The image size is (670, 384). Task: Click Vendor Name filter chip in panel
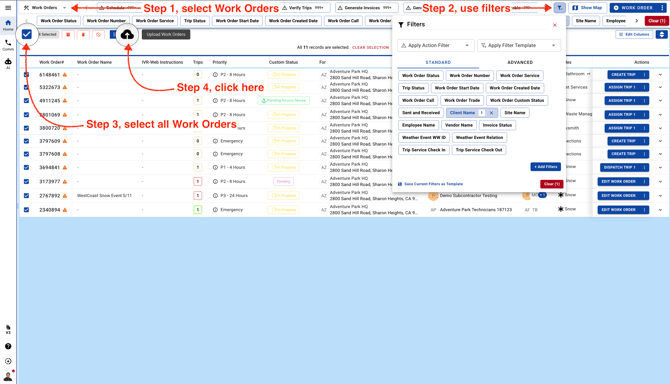tap(458, 125)
